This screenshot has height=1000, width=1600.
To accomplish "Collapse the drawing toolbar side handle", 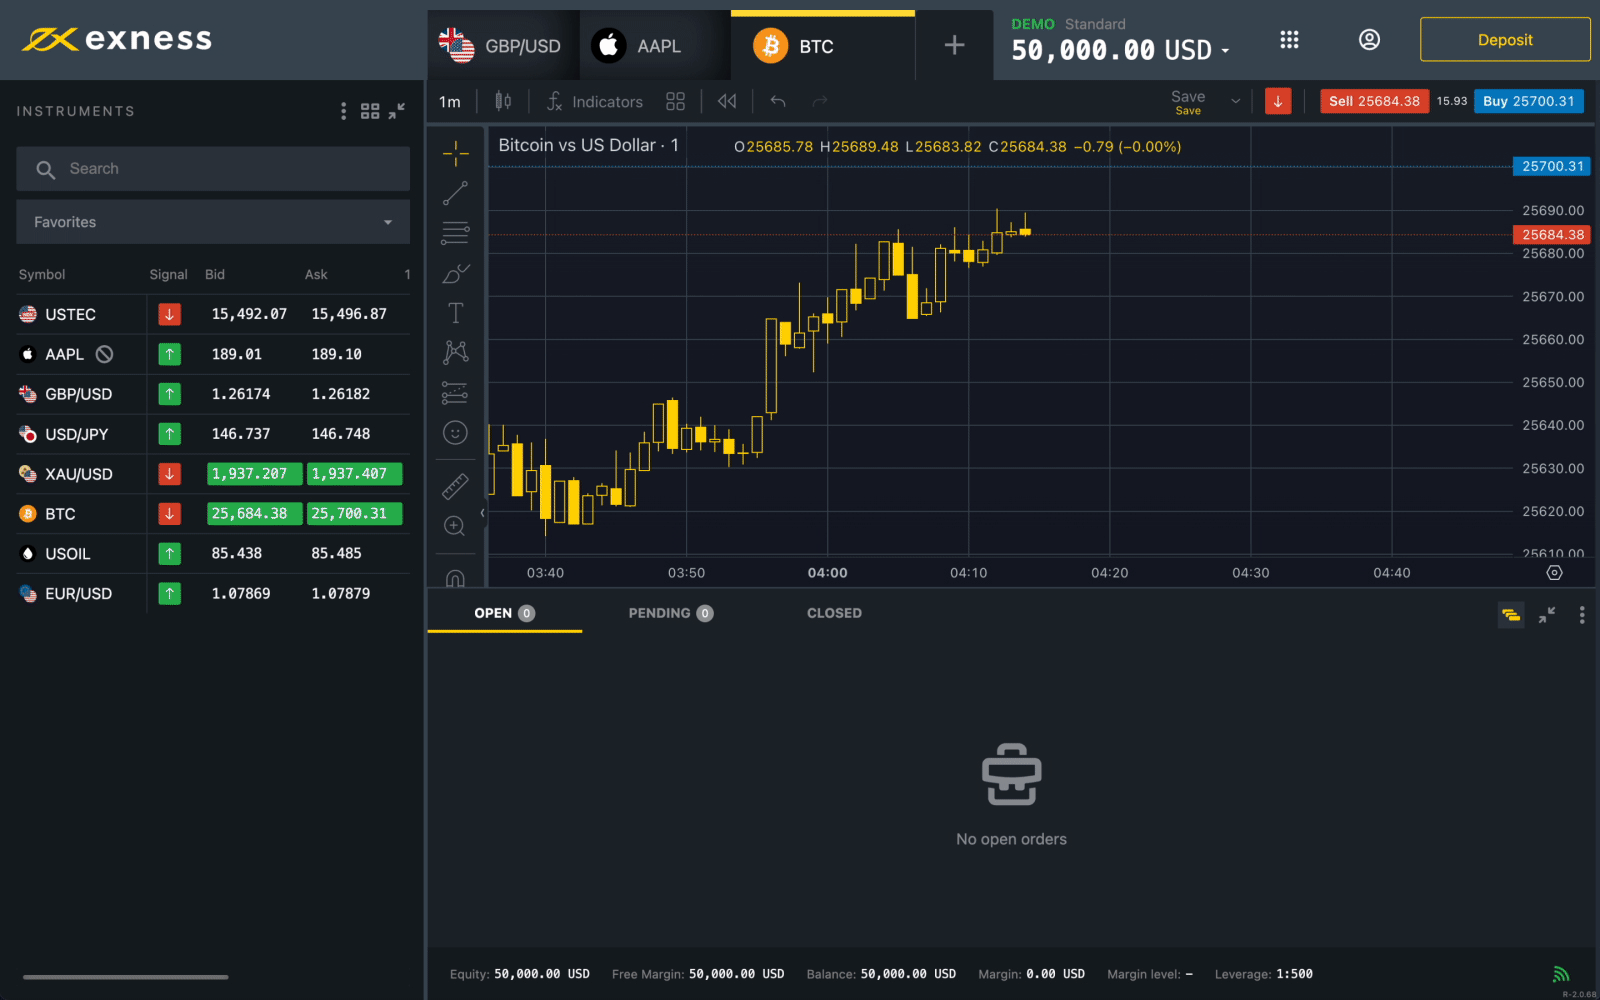I will pyautogui.click(x=482, y=513).
